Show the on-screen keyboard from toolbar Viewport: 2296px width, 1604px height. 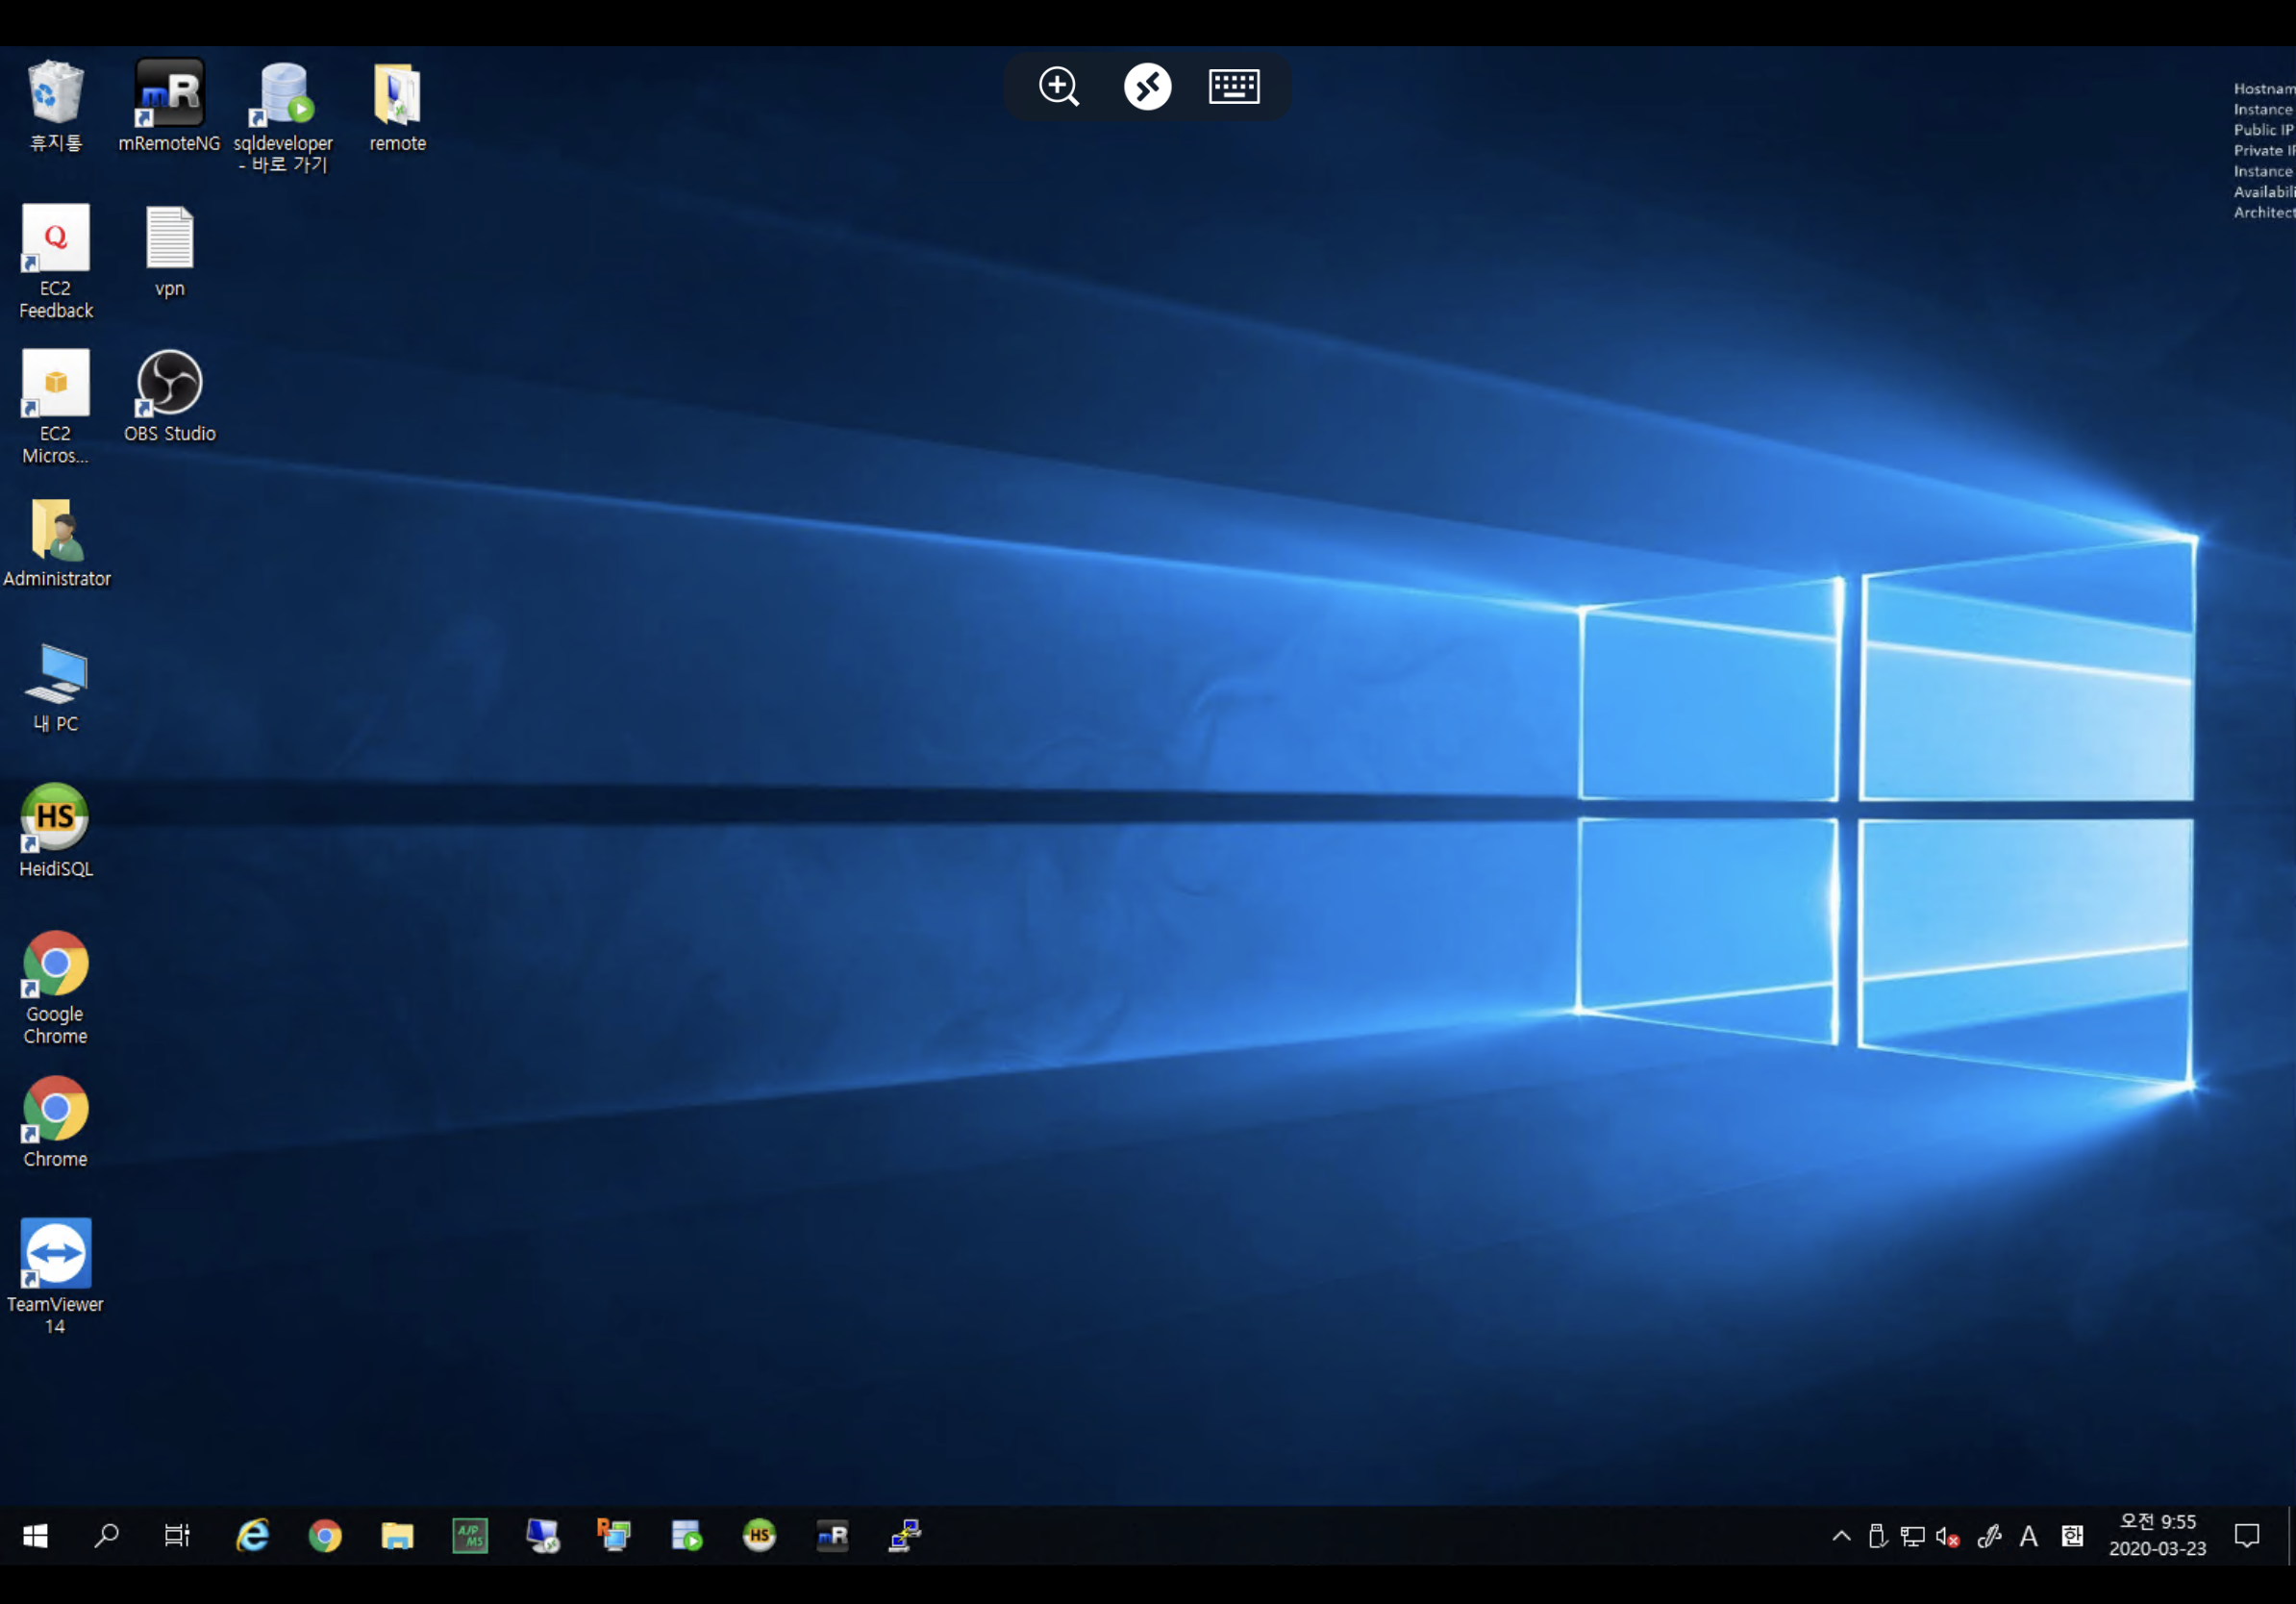click(1234, 87)
